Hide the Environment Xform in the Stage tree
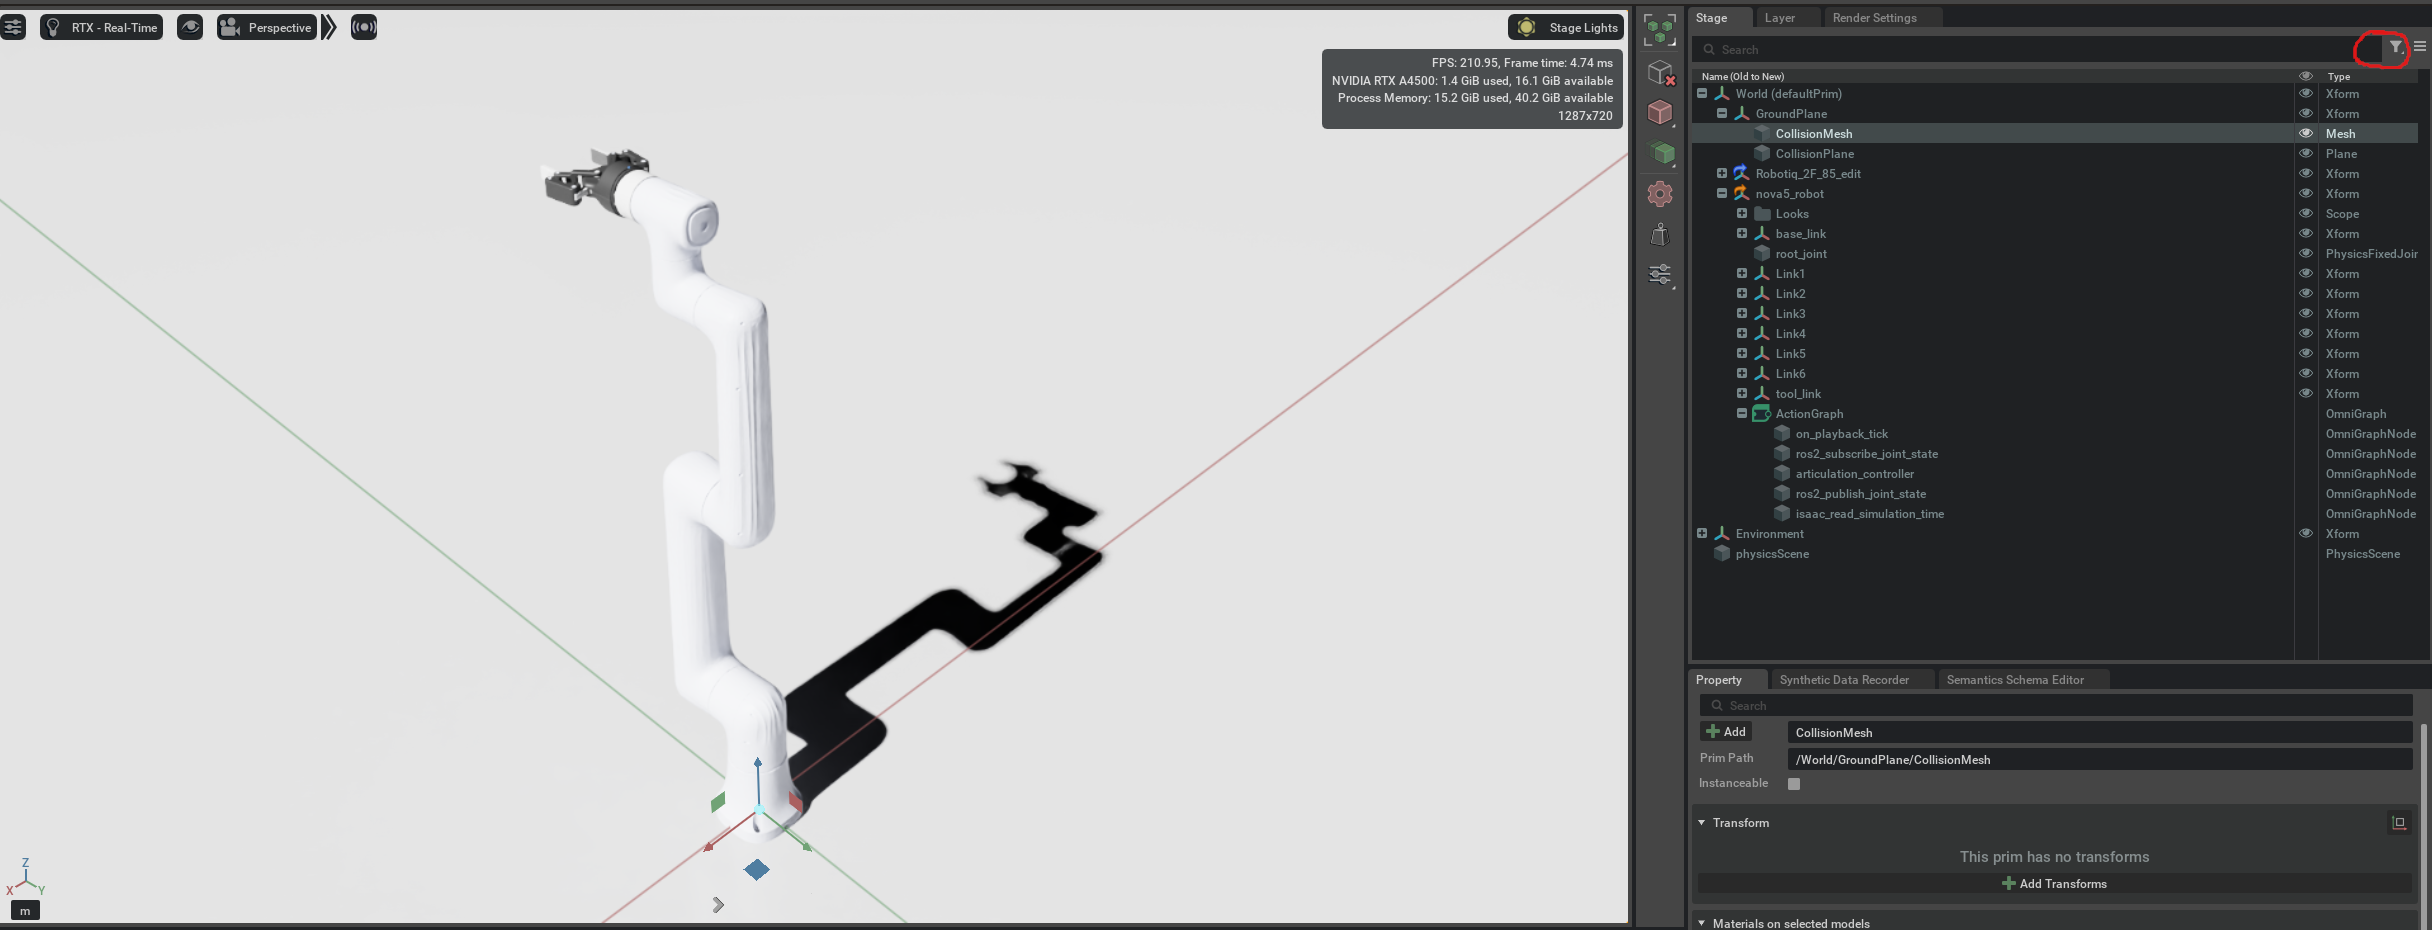2432x930 pixels. pyautogui.click(x=2306, y=533)
